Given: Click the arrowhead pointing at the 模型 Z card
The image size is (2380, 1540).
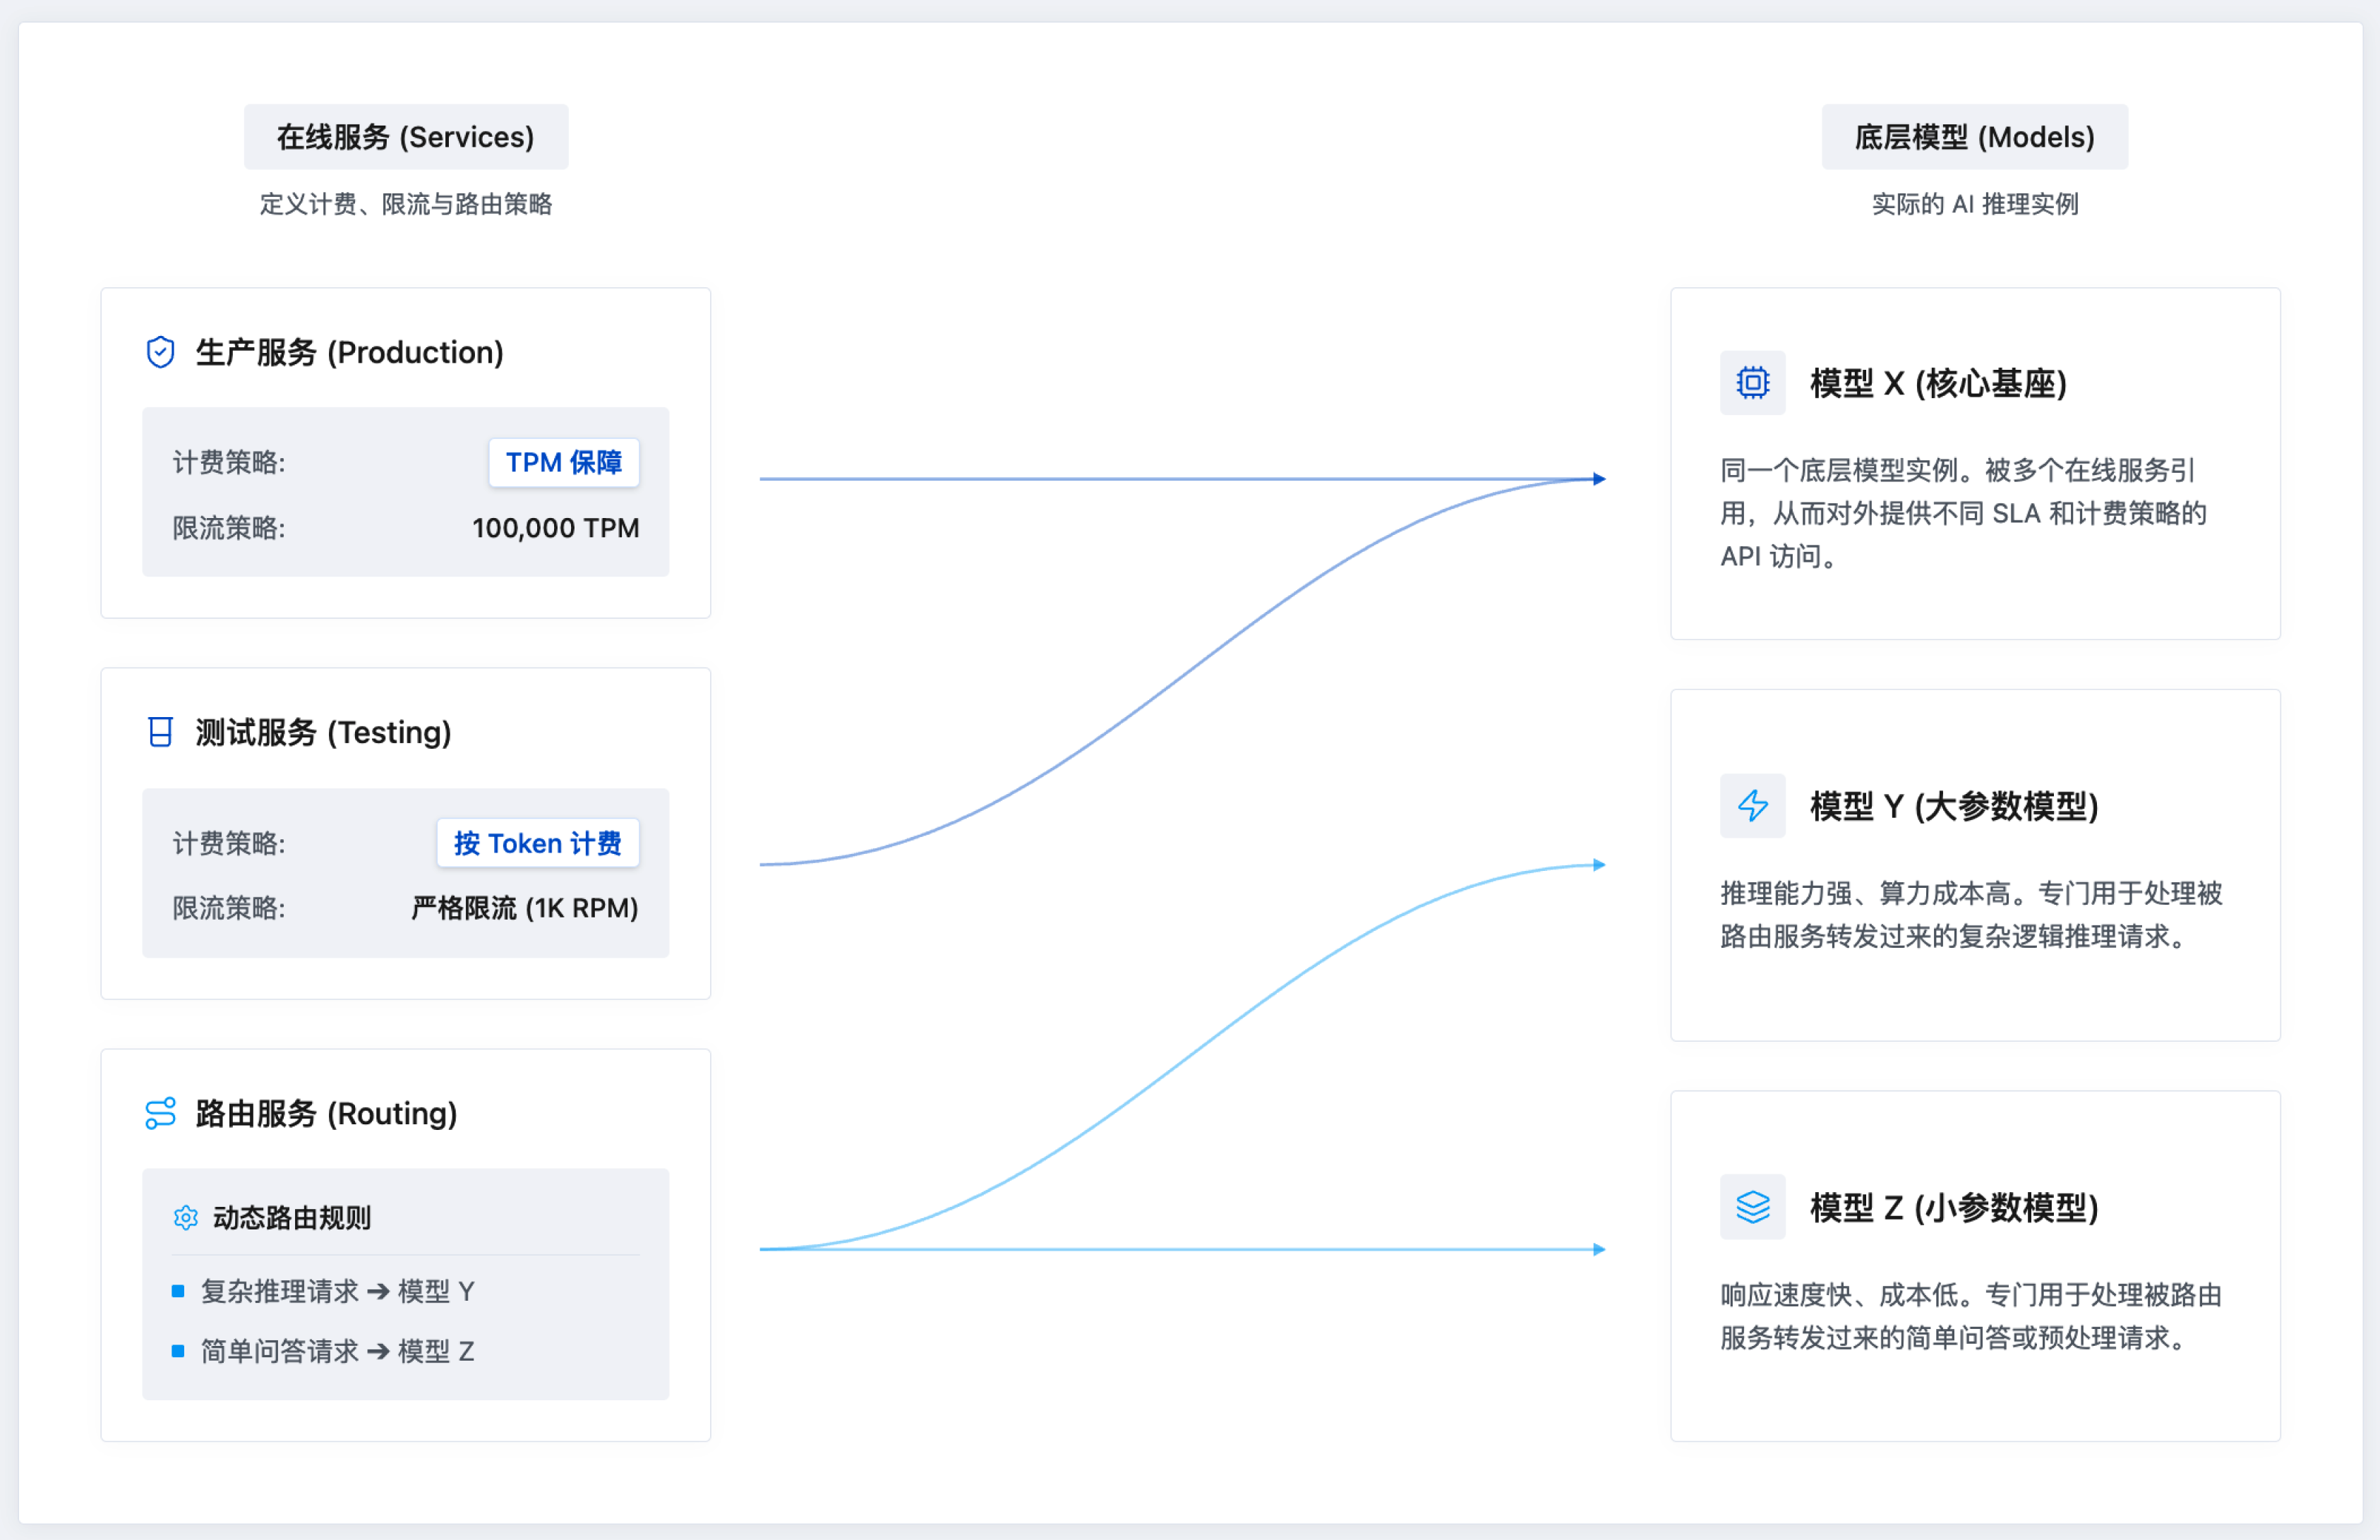Looking at the screenshot, I should click(x=1599, y=1249).
